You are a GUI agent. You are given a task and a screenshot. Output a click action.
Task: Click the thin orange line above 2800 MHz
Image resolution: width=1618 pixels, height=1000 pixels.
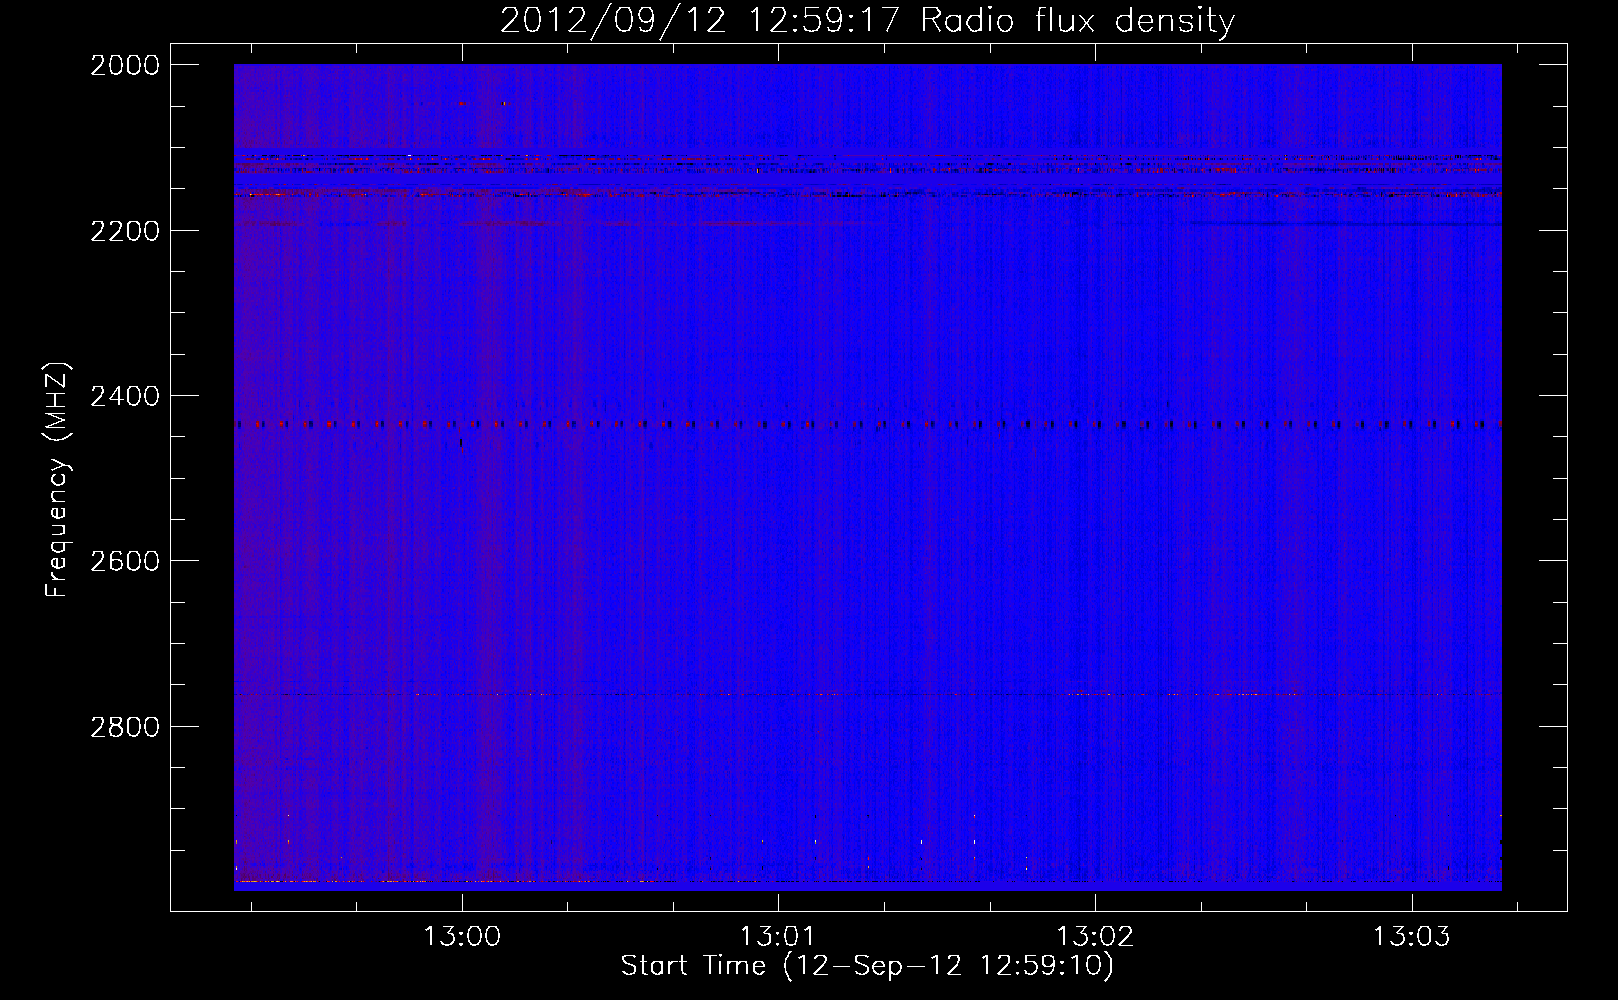pos(867,694)
